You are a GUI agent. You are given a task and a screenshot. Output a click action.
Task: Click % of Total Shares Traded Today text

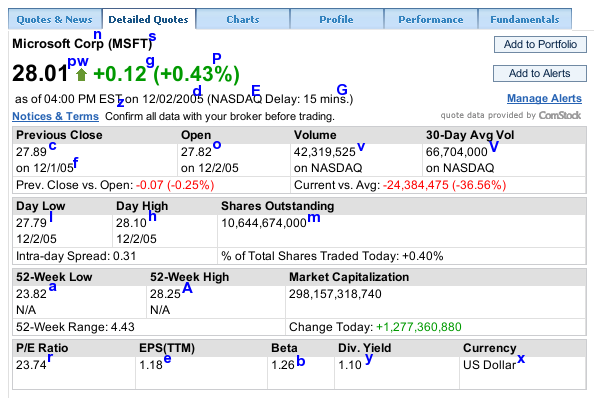332,256
